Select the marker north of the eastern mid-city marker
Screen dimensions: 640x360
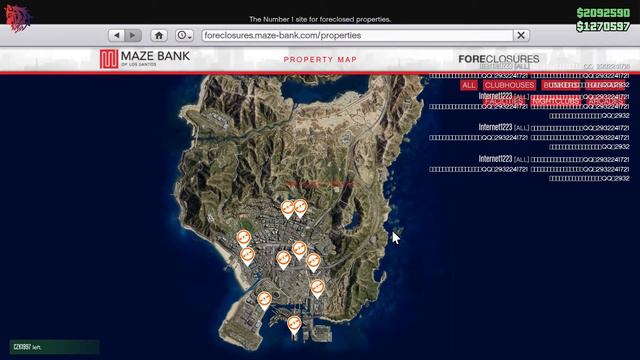(x=299, y=251)
